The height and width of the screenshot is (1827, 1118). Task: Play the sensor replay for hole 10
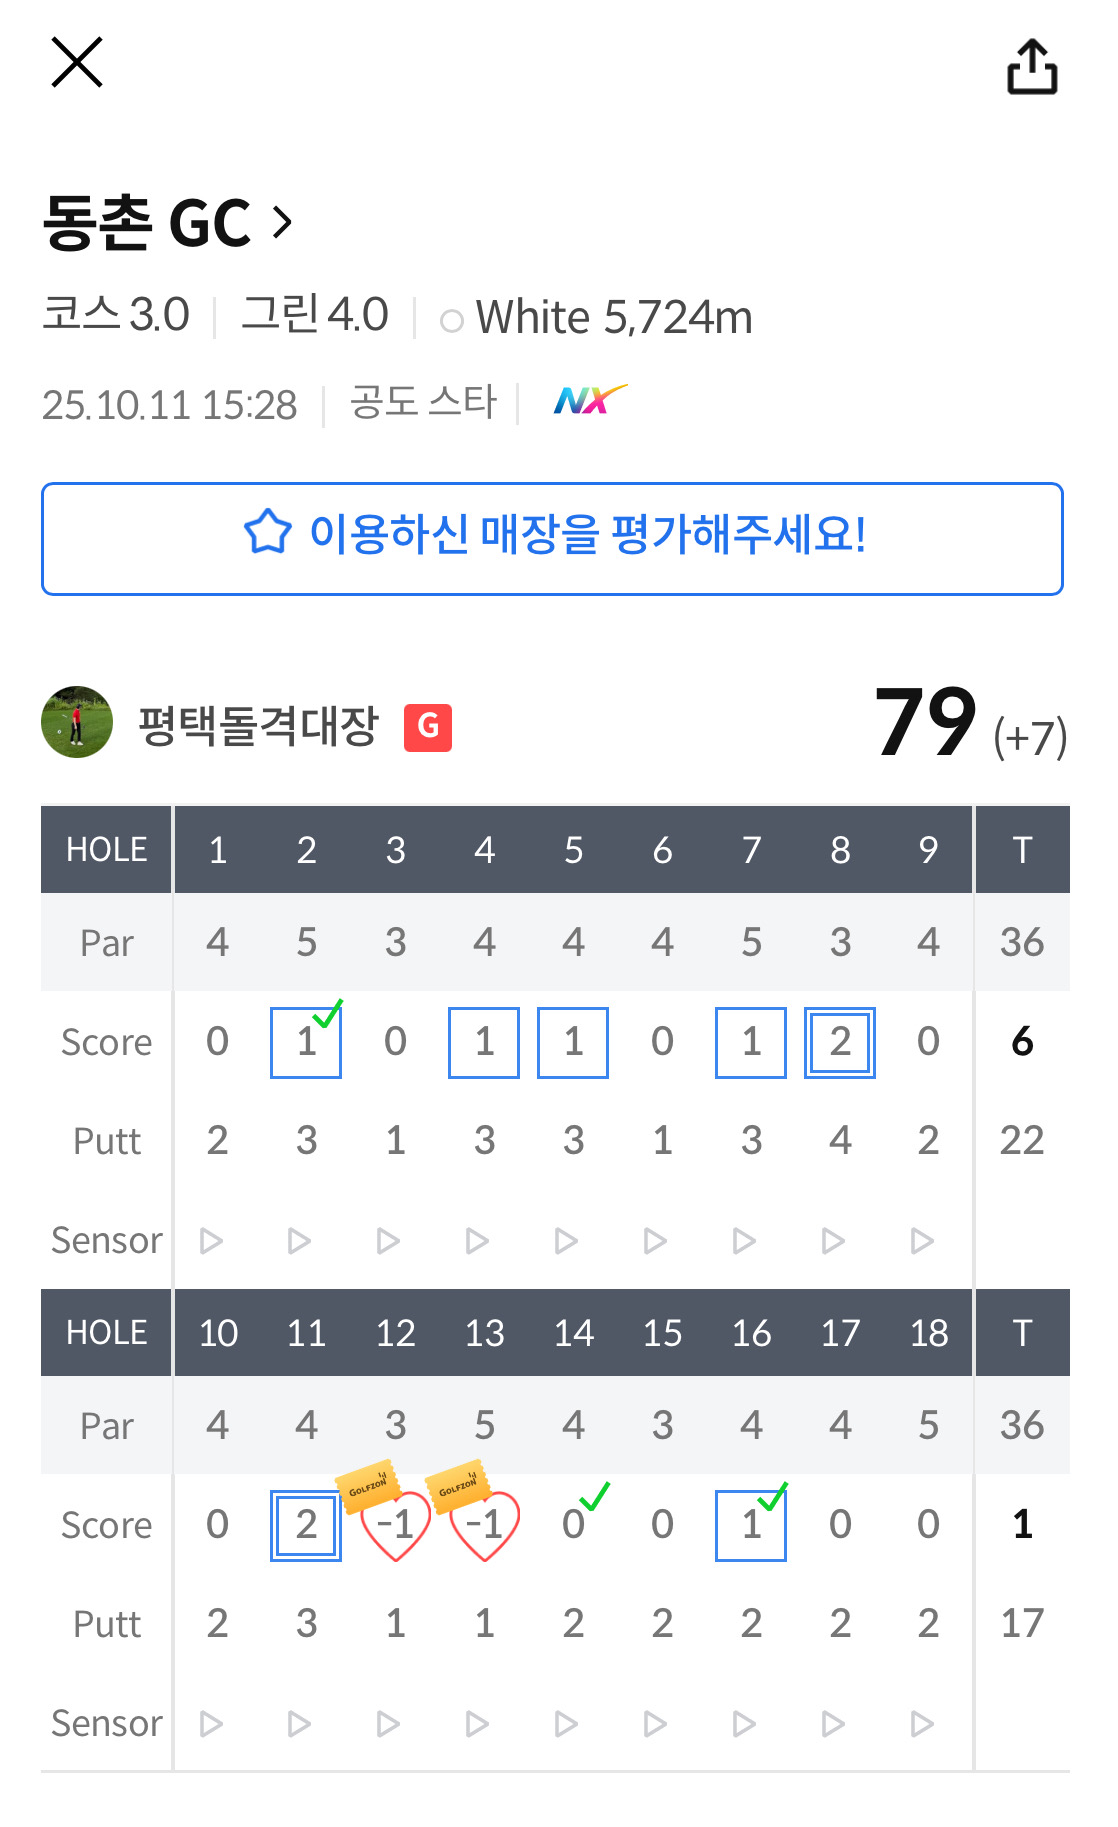pos(211,1724)
